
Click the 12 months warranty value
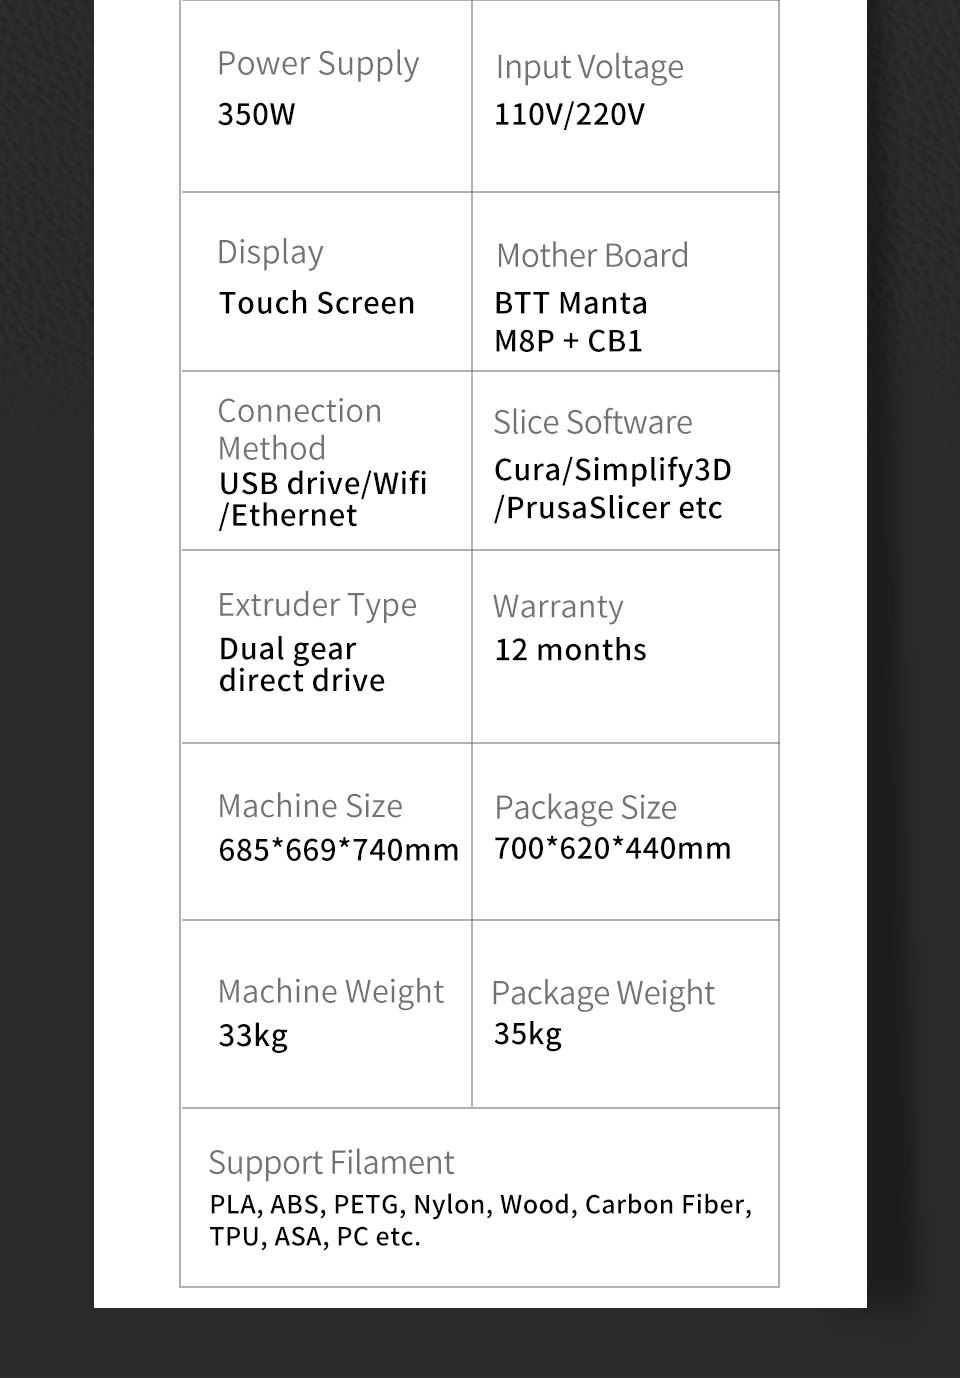click(x=570, y=650)
